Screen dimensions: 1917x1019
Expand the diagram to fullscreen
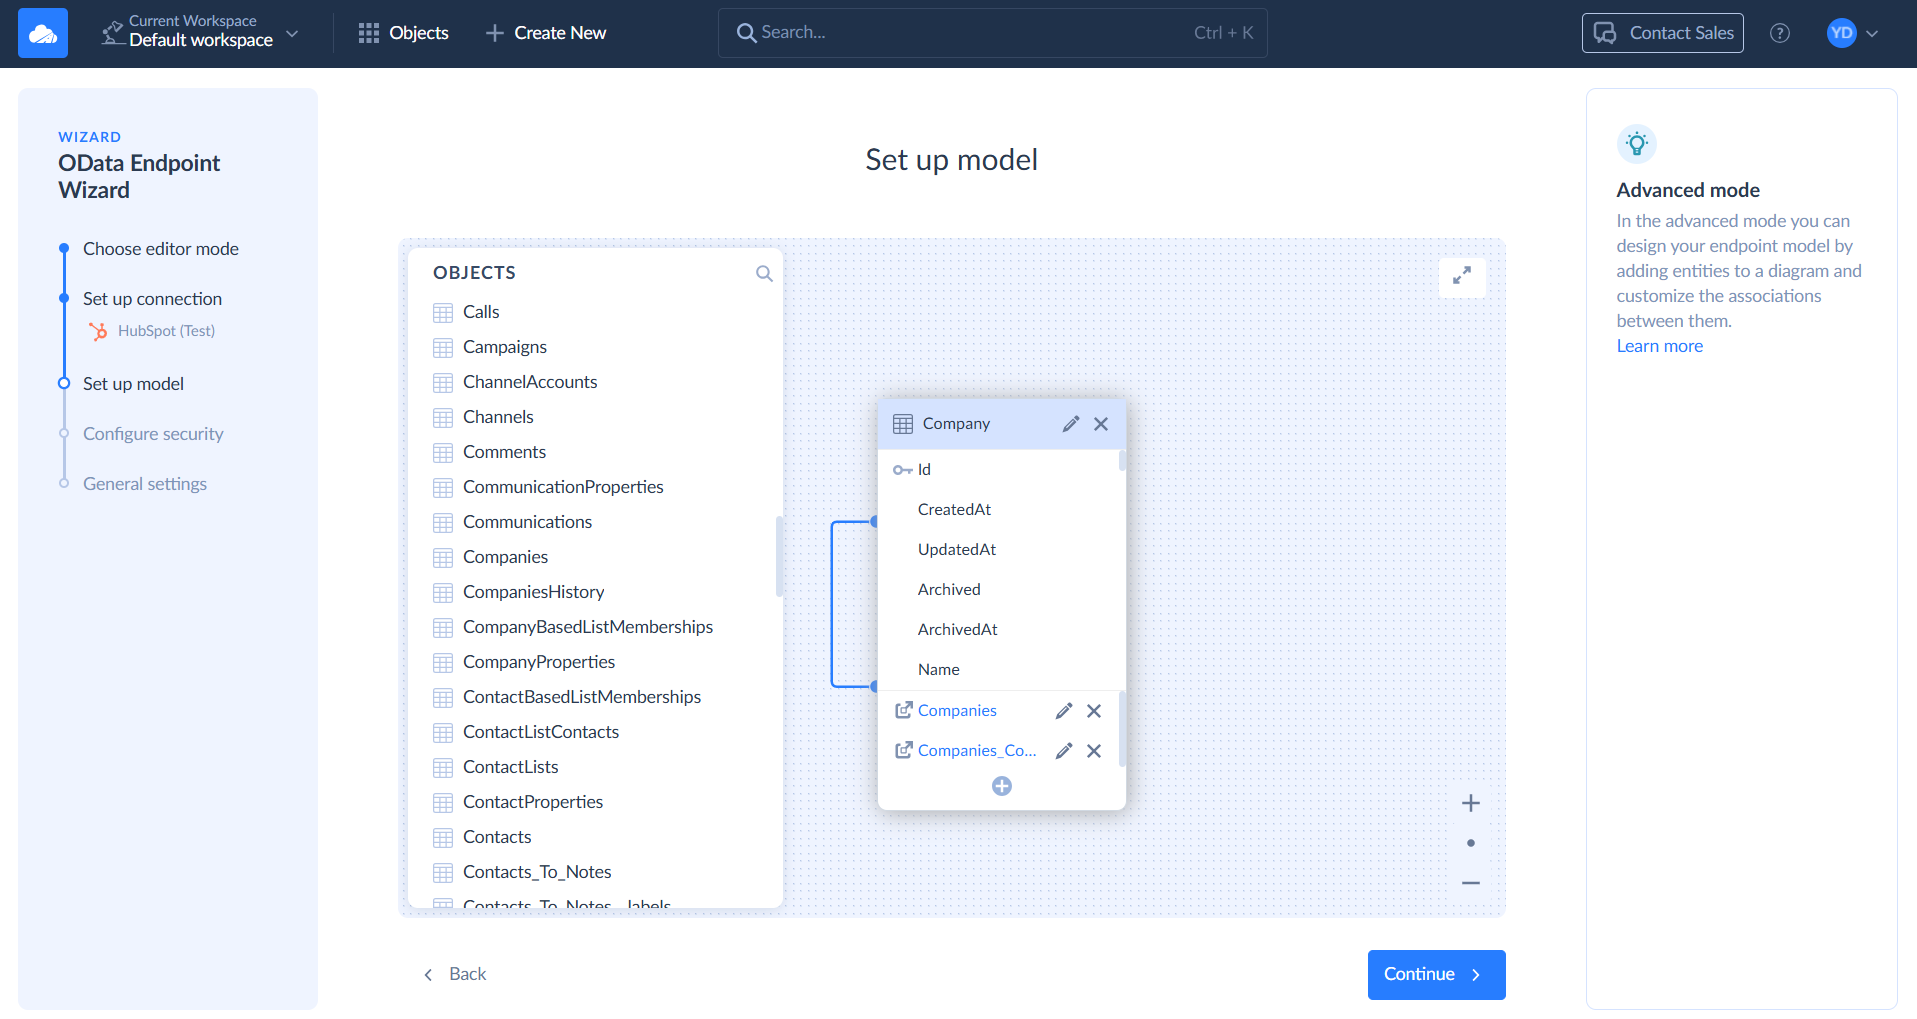[x=1462, y=277]
